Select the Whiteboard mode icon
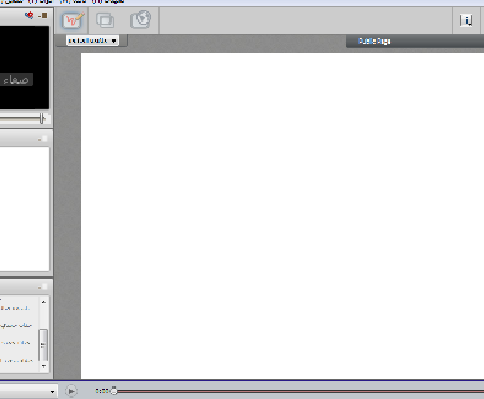The width and height of the screenshot is (484, 399). click(73, 20)
